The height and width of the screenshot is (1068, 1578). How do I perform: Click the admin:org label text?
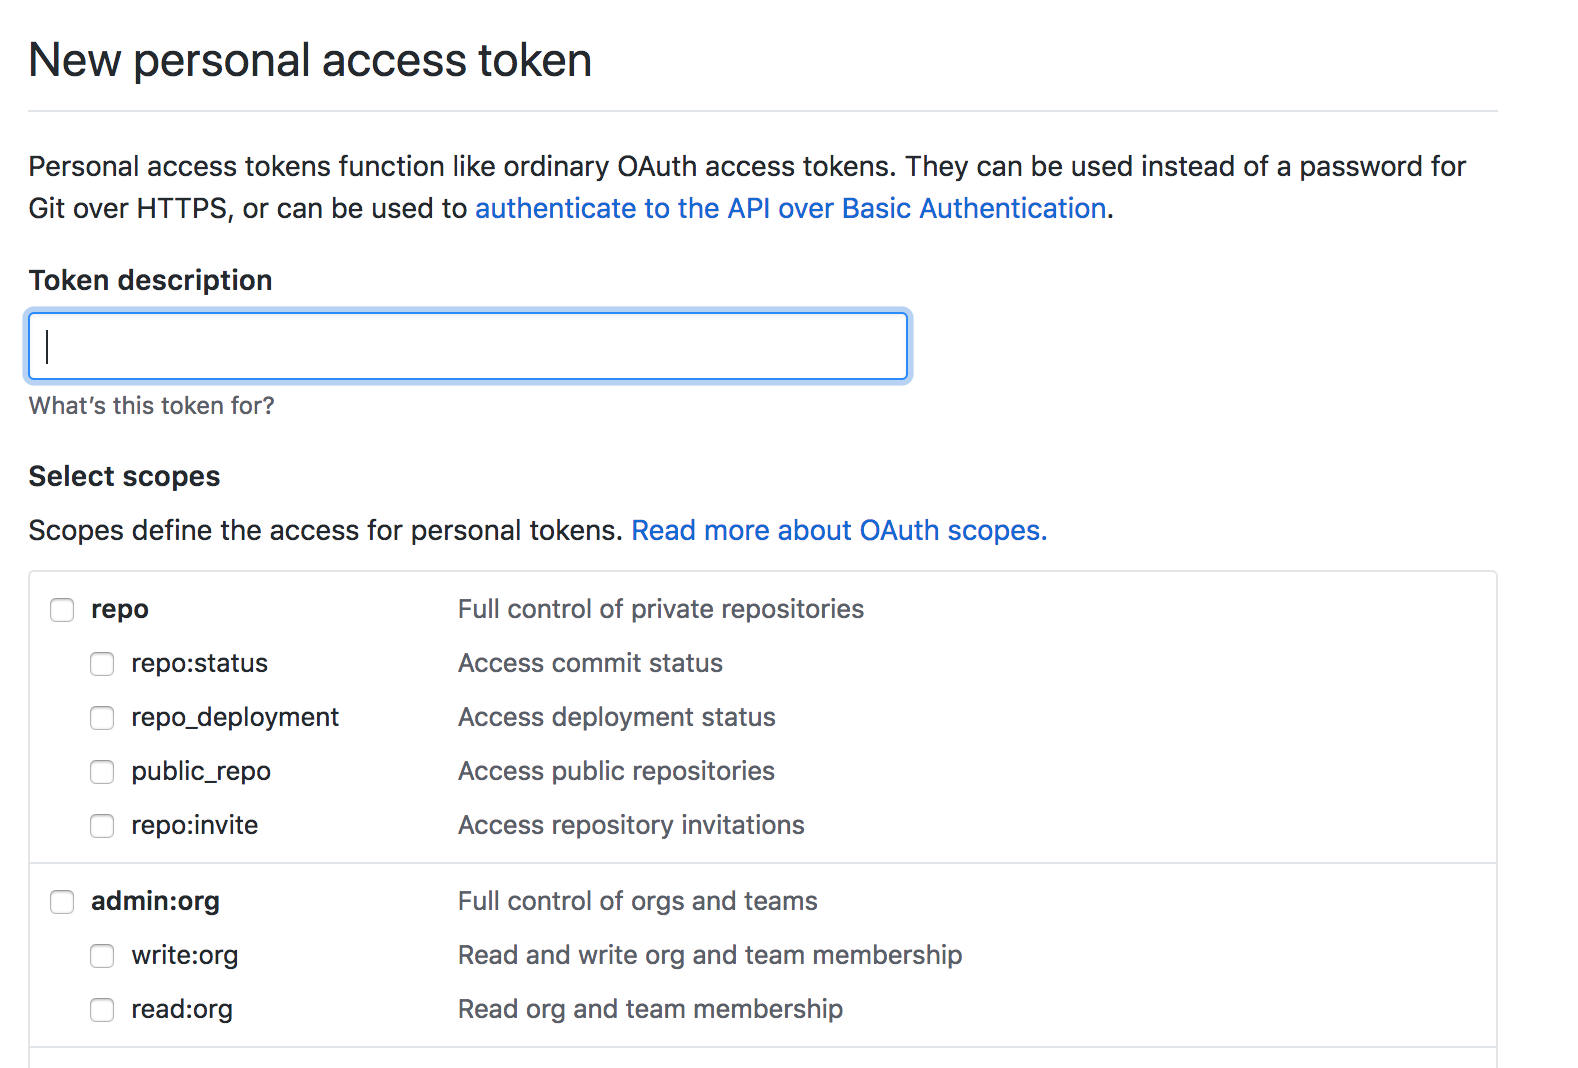(x=155, y=901)
